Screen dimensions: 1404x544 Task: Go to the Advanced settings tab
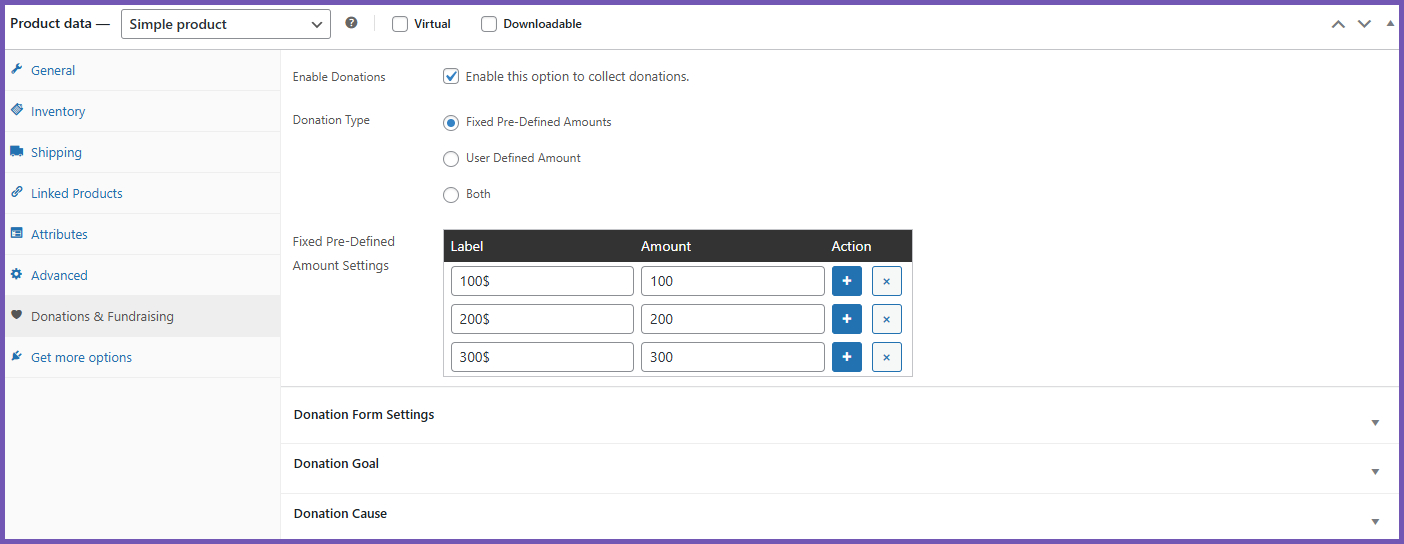59,276
